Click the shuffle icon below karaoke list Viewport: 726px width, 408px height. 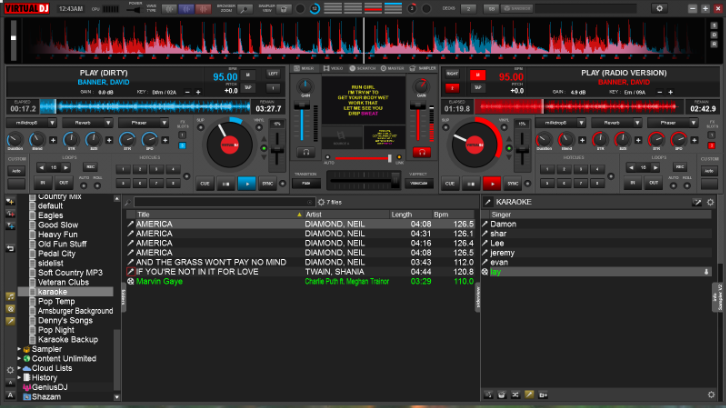[x=515, y=395]
